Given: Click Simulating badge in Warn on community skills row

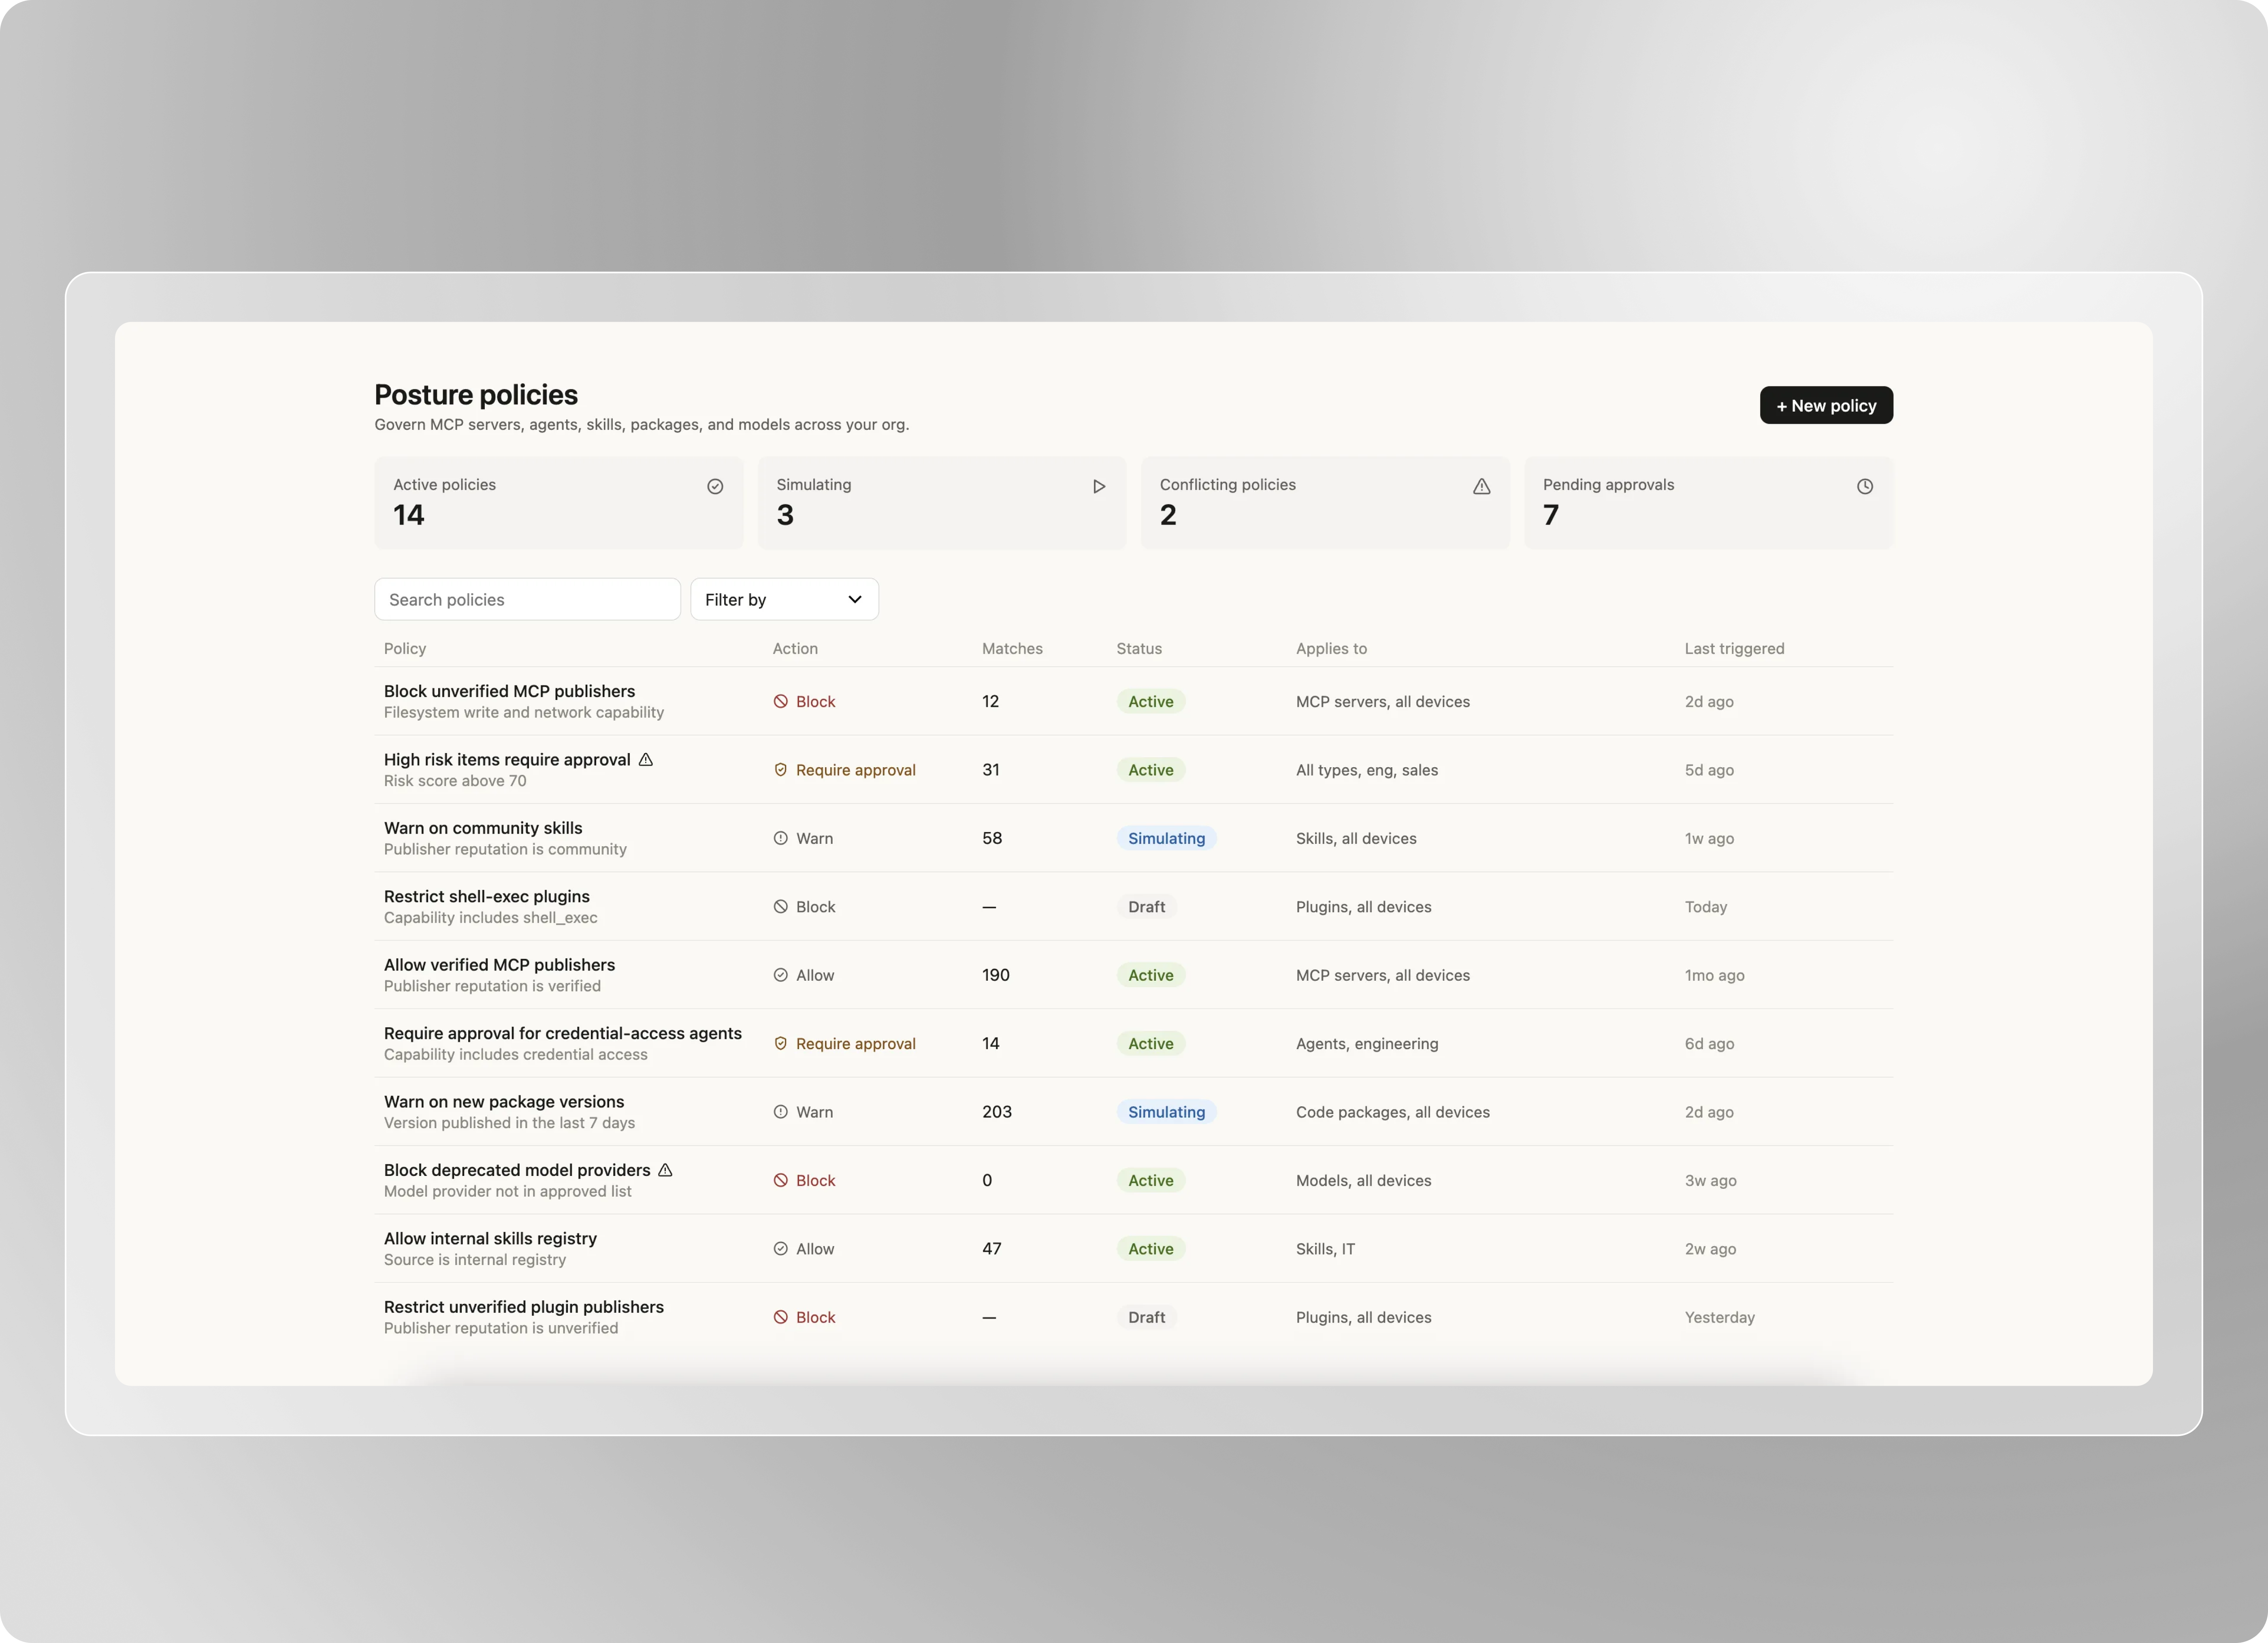Looking at the screenshot, I should click(1166, 838).
